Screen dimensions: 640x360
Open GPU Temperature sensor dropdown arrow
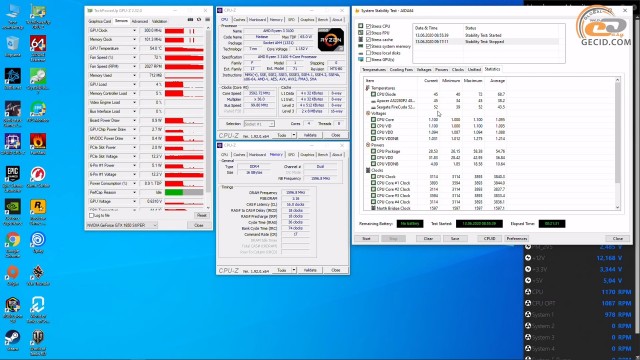tap(134, 49)
